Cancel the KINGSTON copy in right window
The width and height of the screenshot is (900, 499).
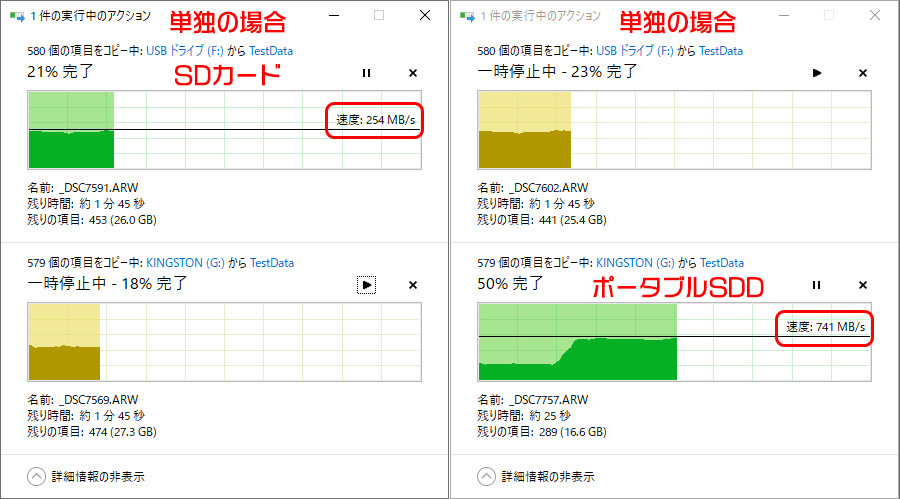click(863, 285)
